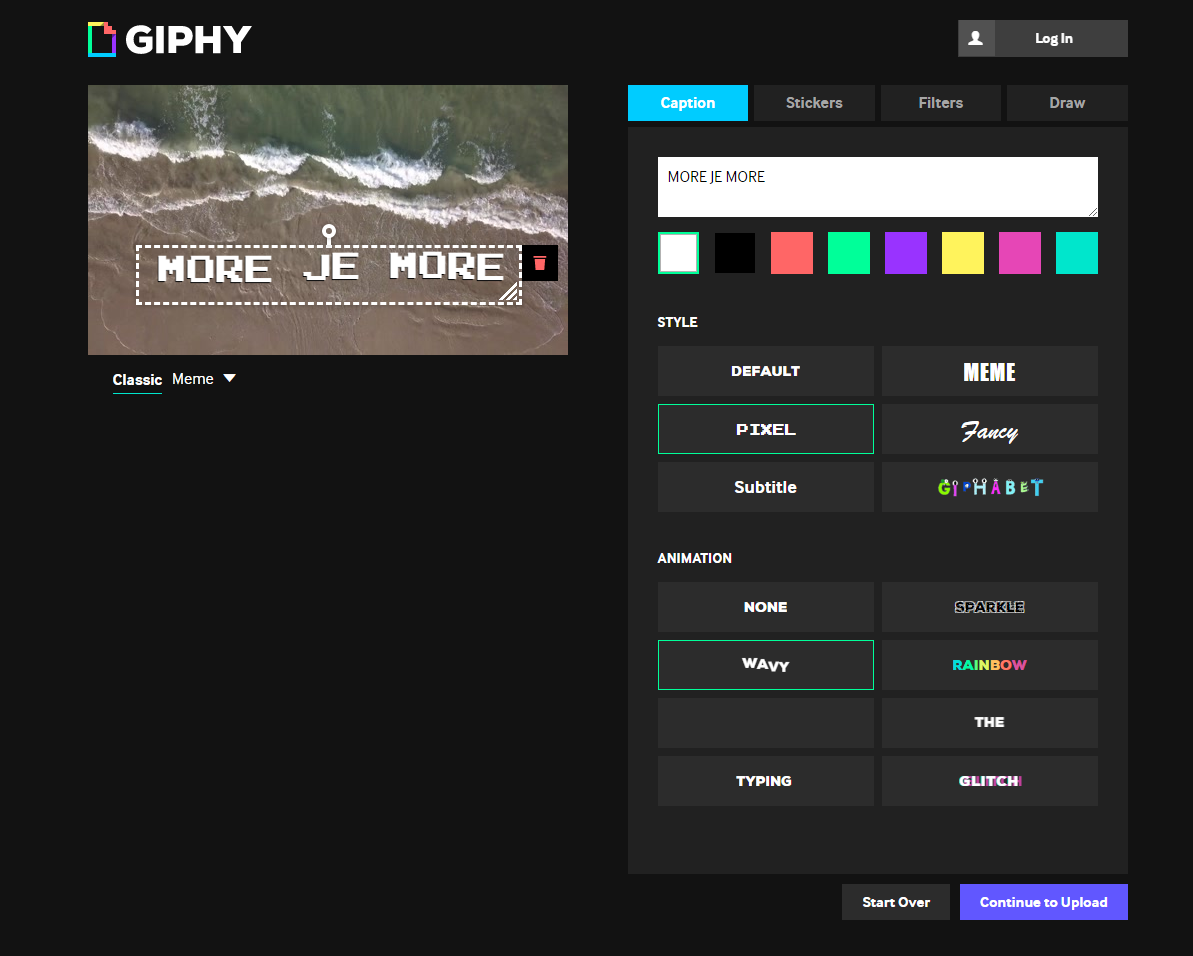Click the caption resize corner handle

click(x=509, y=291)
